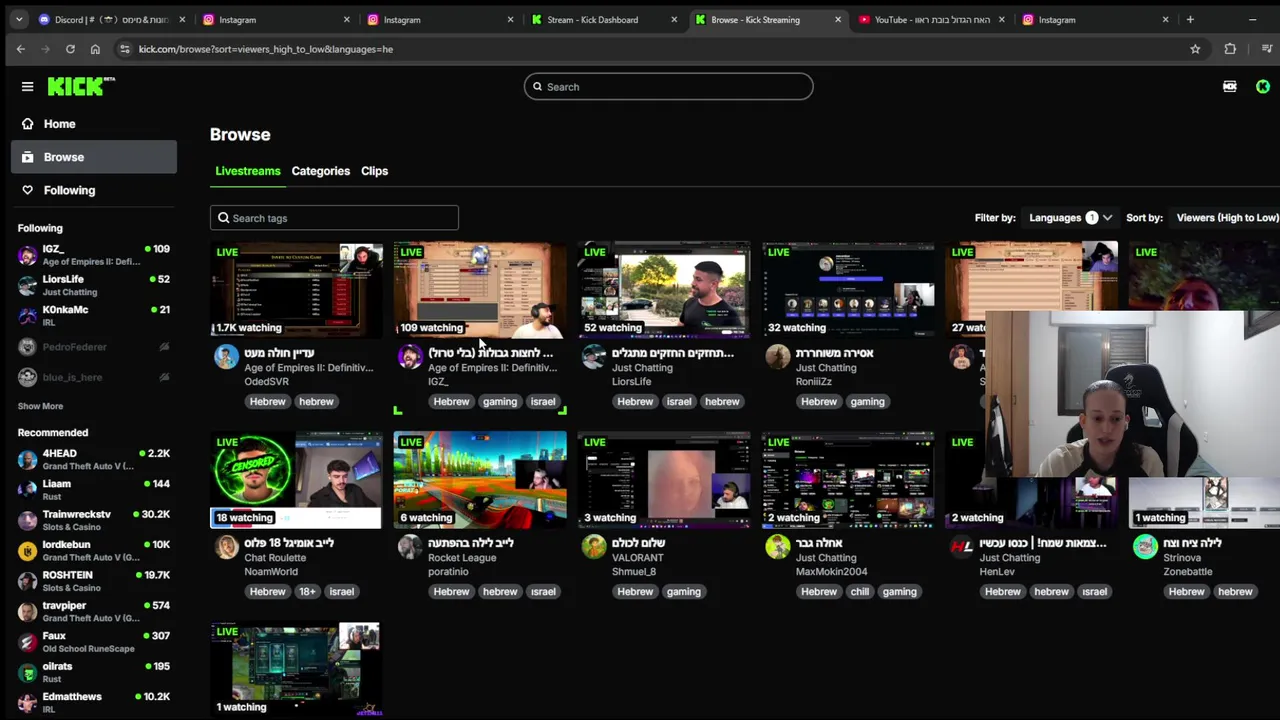This screenshot has height=720, width=1280.
Task: Click Chat Roulette category link
Action: click(276, 558)
